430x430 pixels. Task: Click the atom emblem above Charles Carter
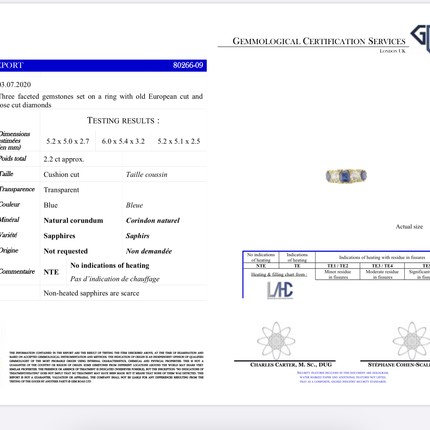[276, 341]
